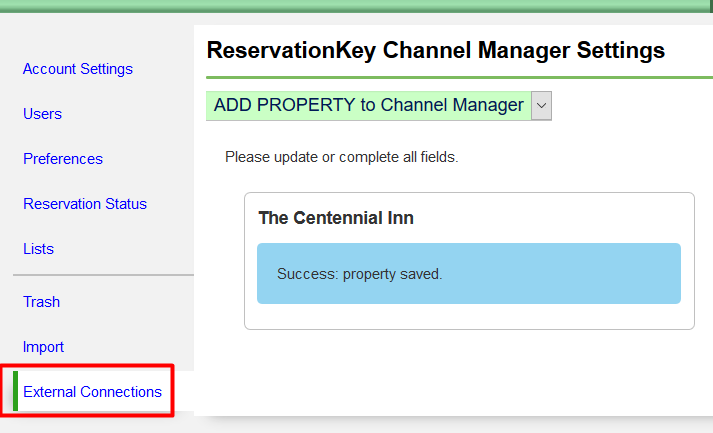This screenshot has width=713, height=433.
Task: Click the ADD PROPERTY to Channel Manager combo box
Action: (x=368, y=105)
